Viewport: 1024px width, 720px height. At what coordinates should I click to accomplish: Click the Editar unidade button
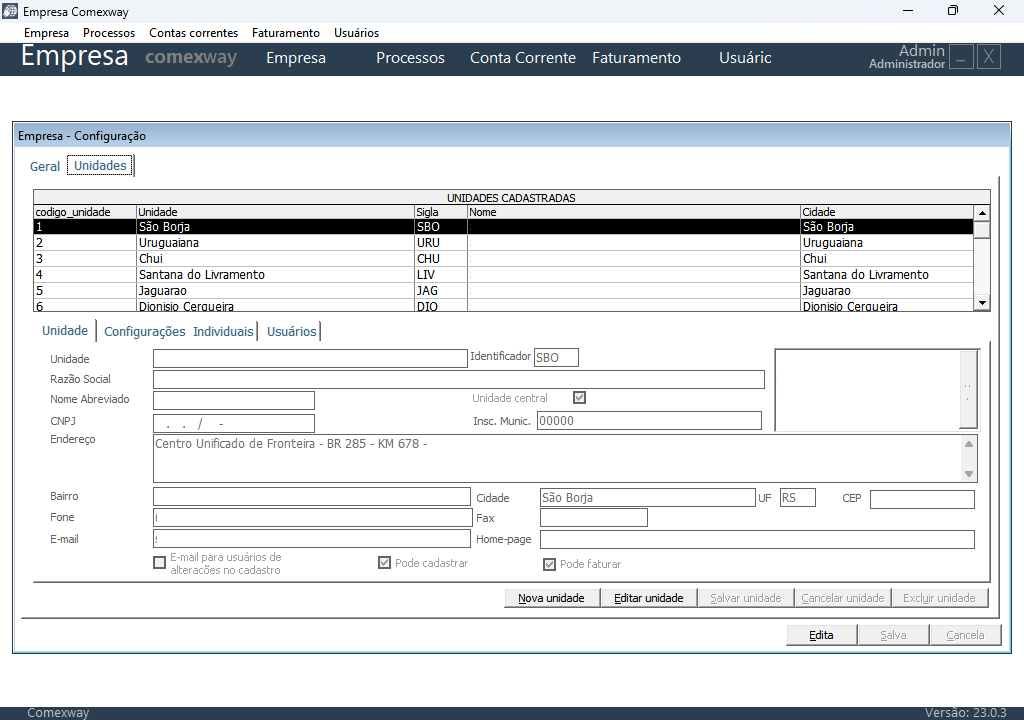point(648,598)
